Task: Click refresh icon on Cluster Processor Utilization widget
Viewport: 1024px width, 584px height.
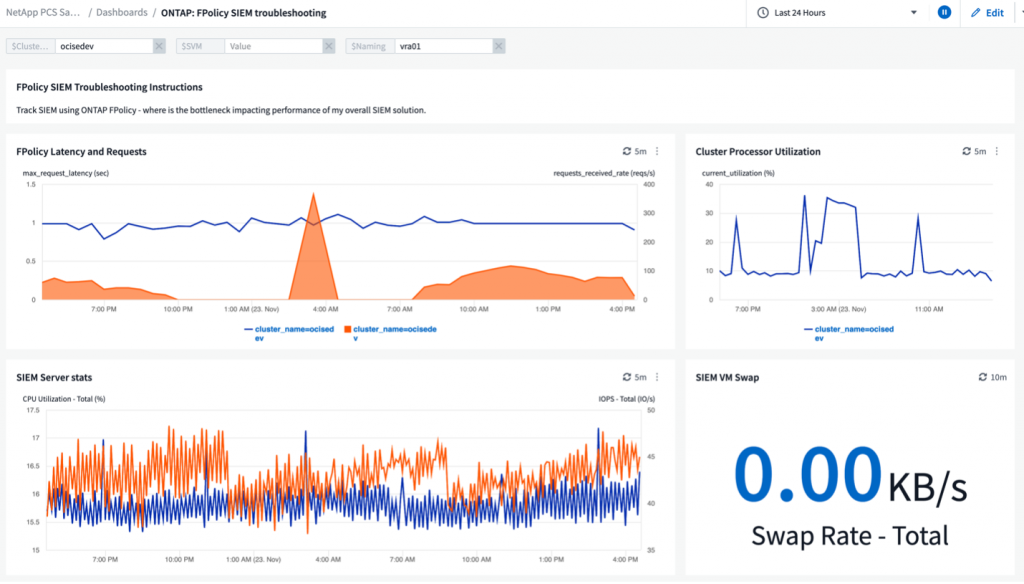Action: 967,151
